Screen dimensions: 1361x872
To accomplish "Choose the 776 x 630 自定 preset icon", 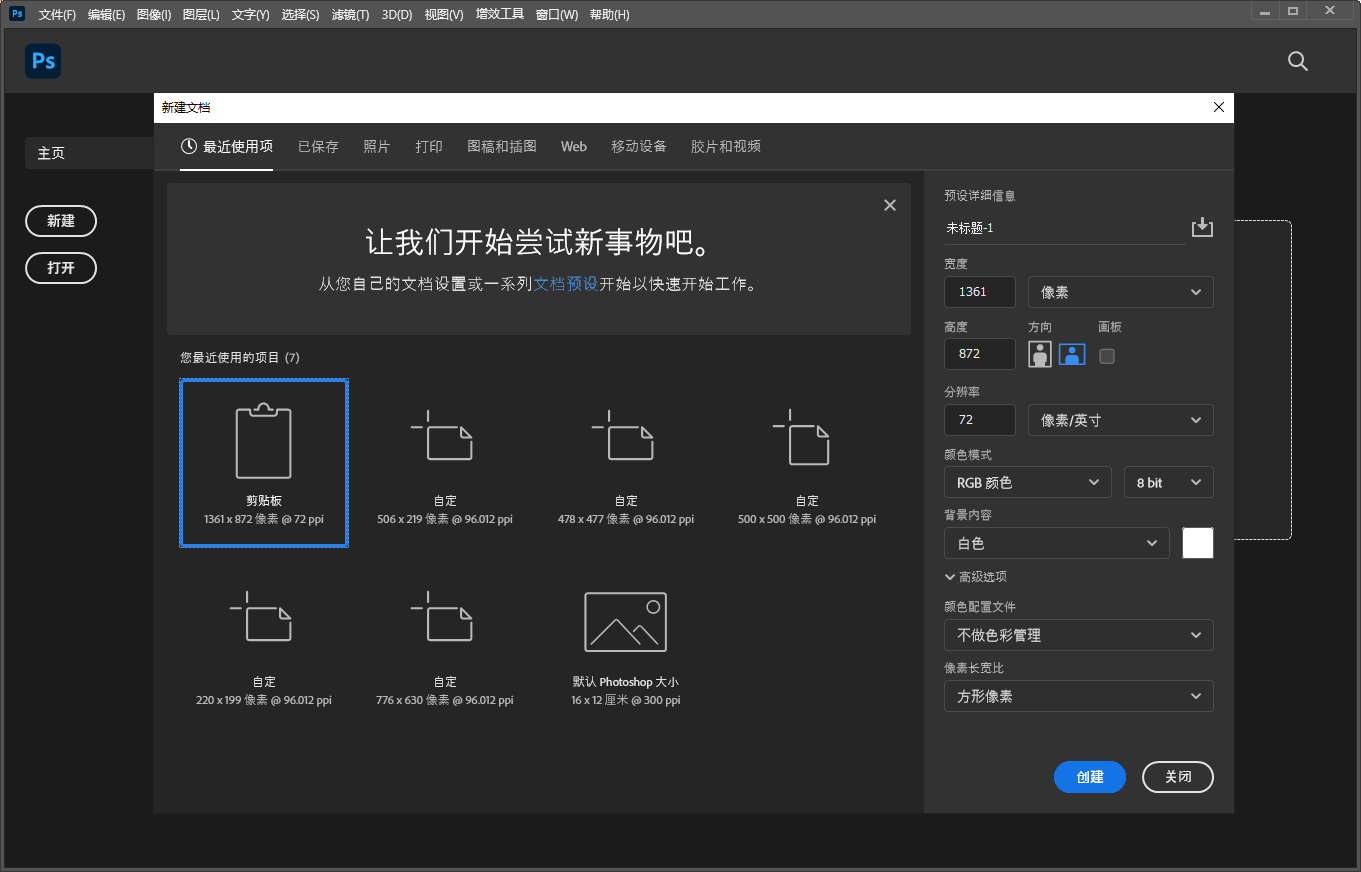I will coord(444,621).
